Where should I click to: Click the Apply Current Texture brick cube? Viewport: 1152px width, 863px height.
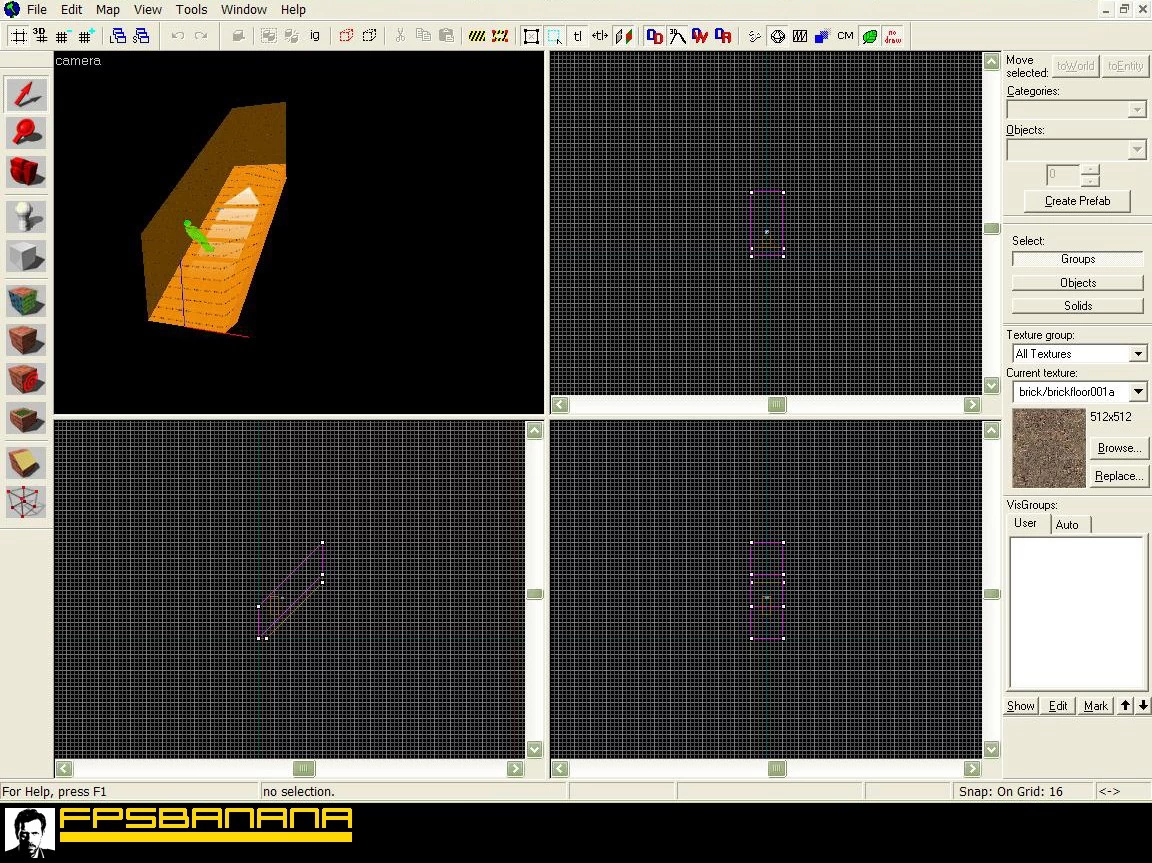(x=26, y=340)
